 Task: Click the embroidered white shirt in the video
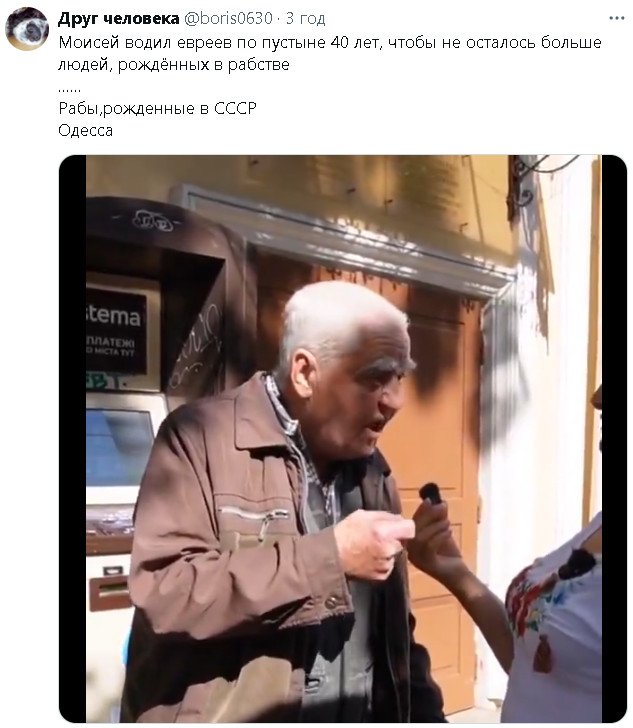pyautogui.click(x=555, y=624)
